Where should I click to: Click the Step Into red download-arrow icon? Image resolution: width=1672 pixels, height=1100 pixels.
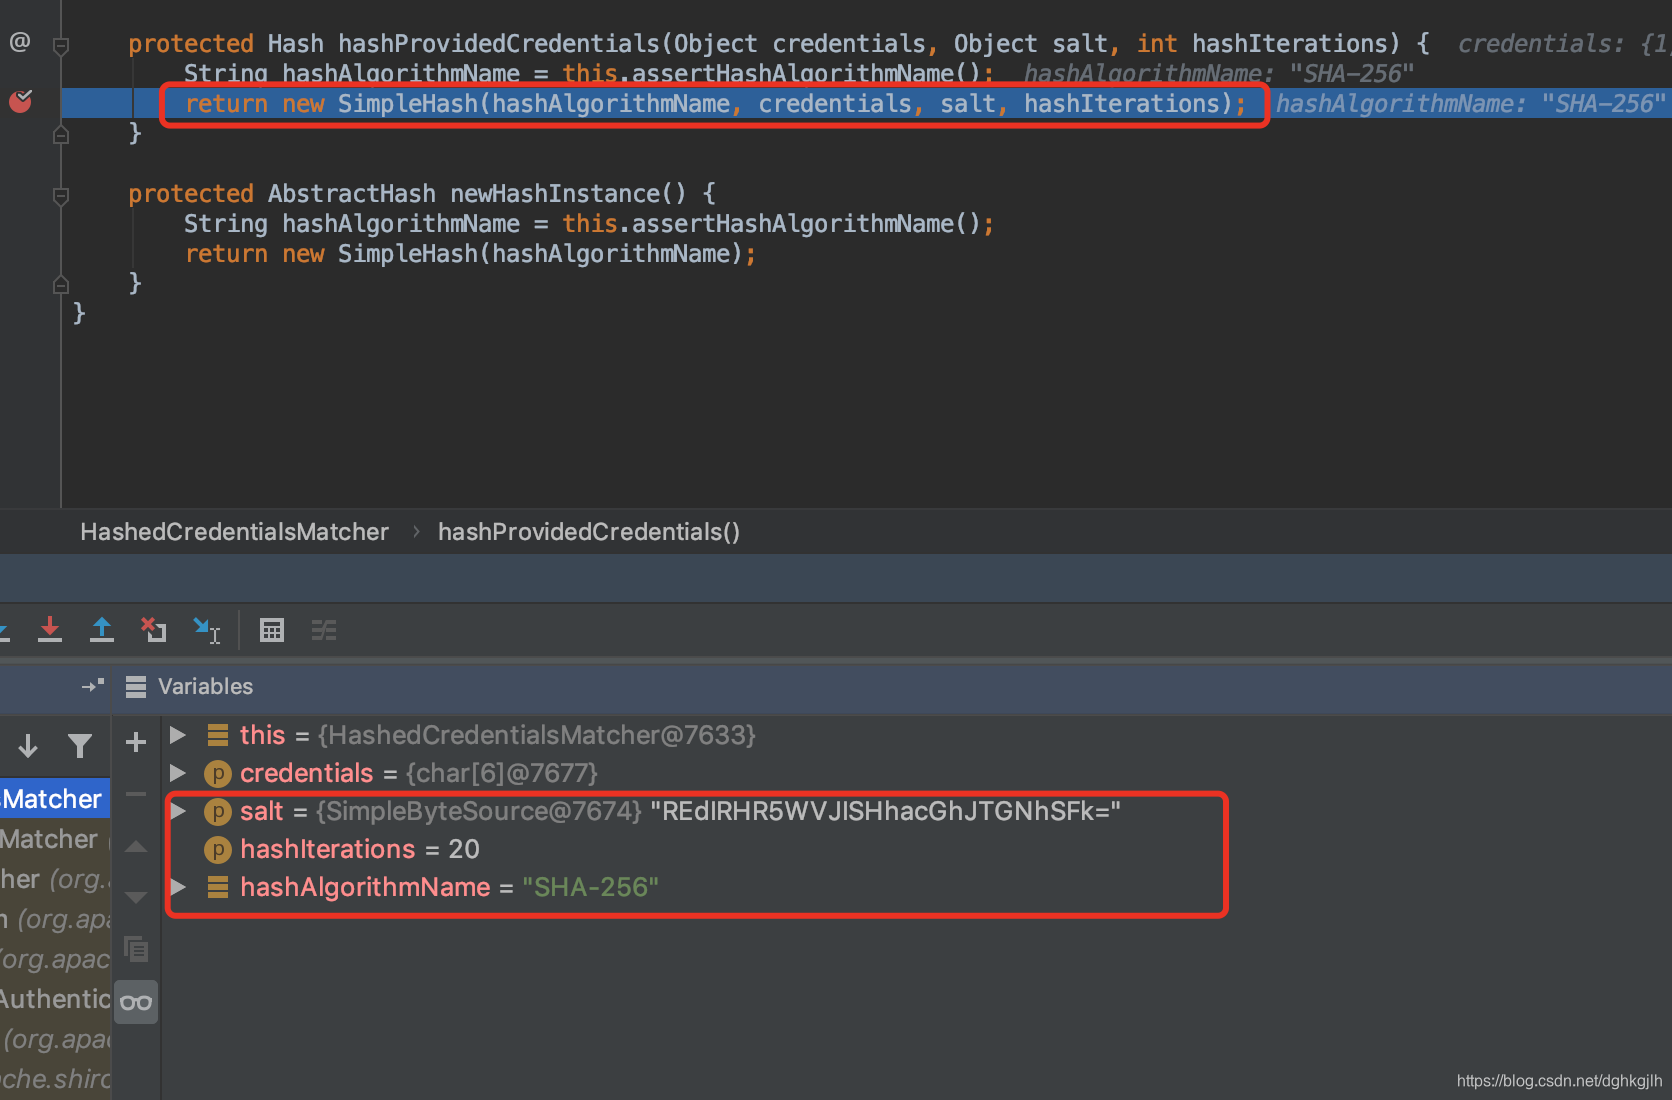50,630
